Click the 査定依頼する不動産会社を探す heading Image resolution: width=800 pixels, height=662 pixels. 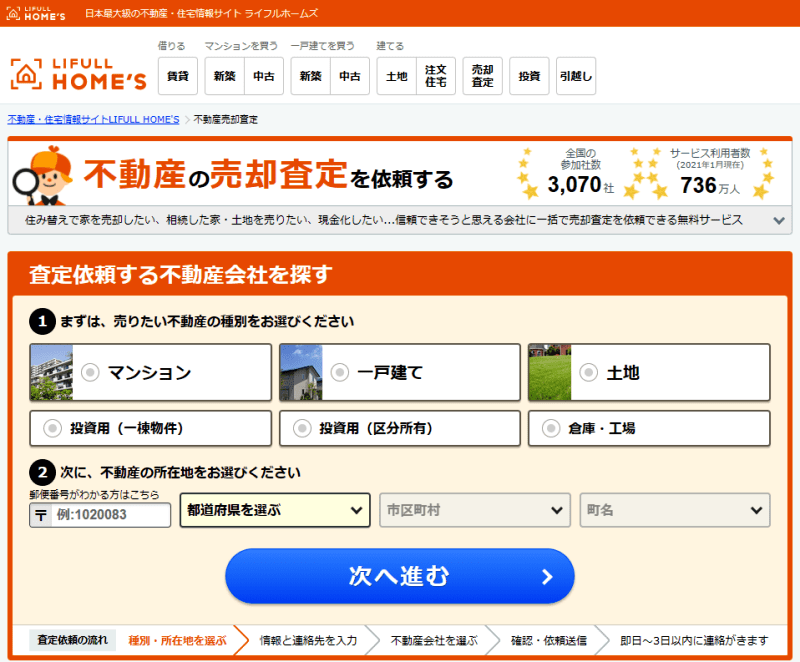181,274
